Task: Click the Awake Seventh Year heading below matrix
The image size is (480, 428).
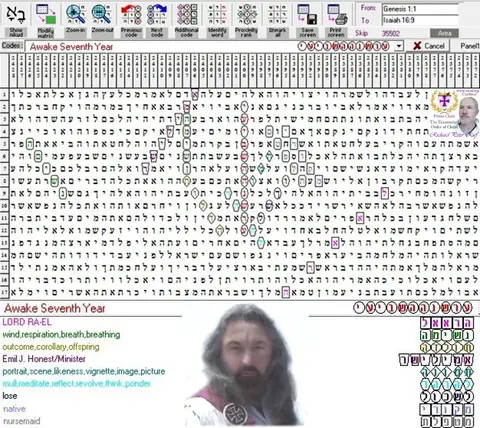Action: (x=55, y=308)
